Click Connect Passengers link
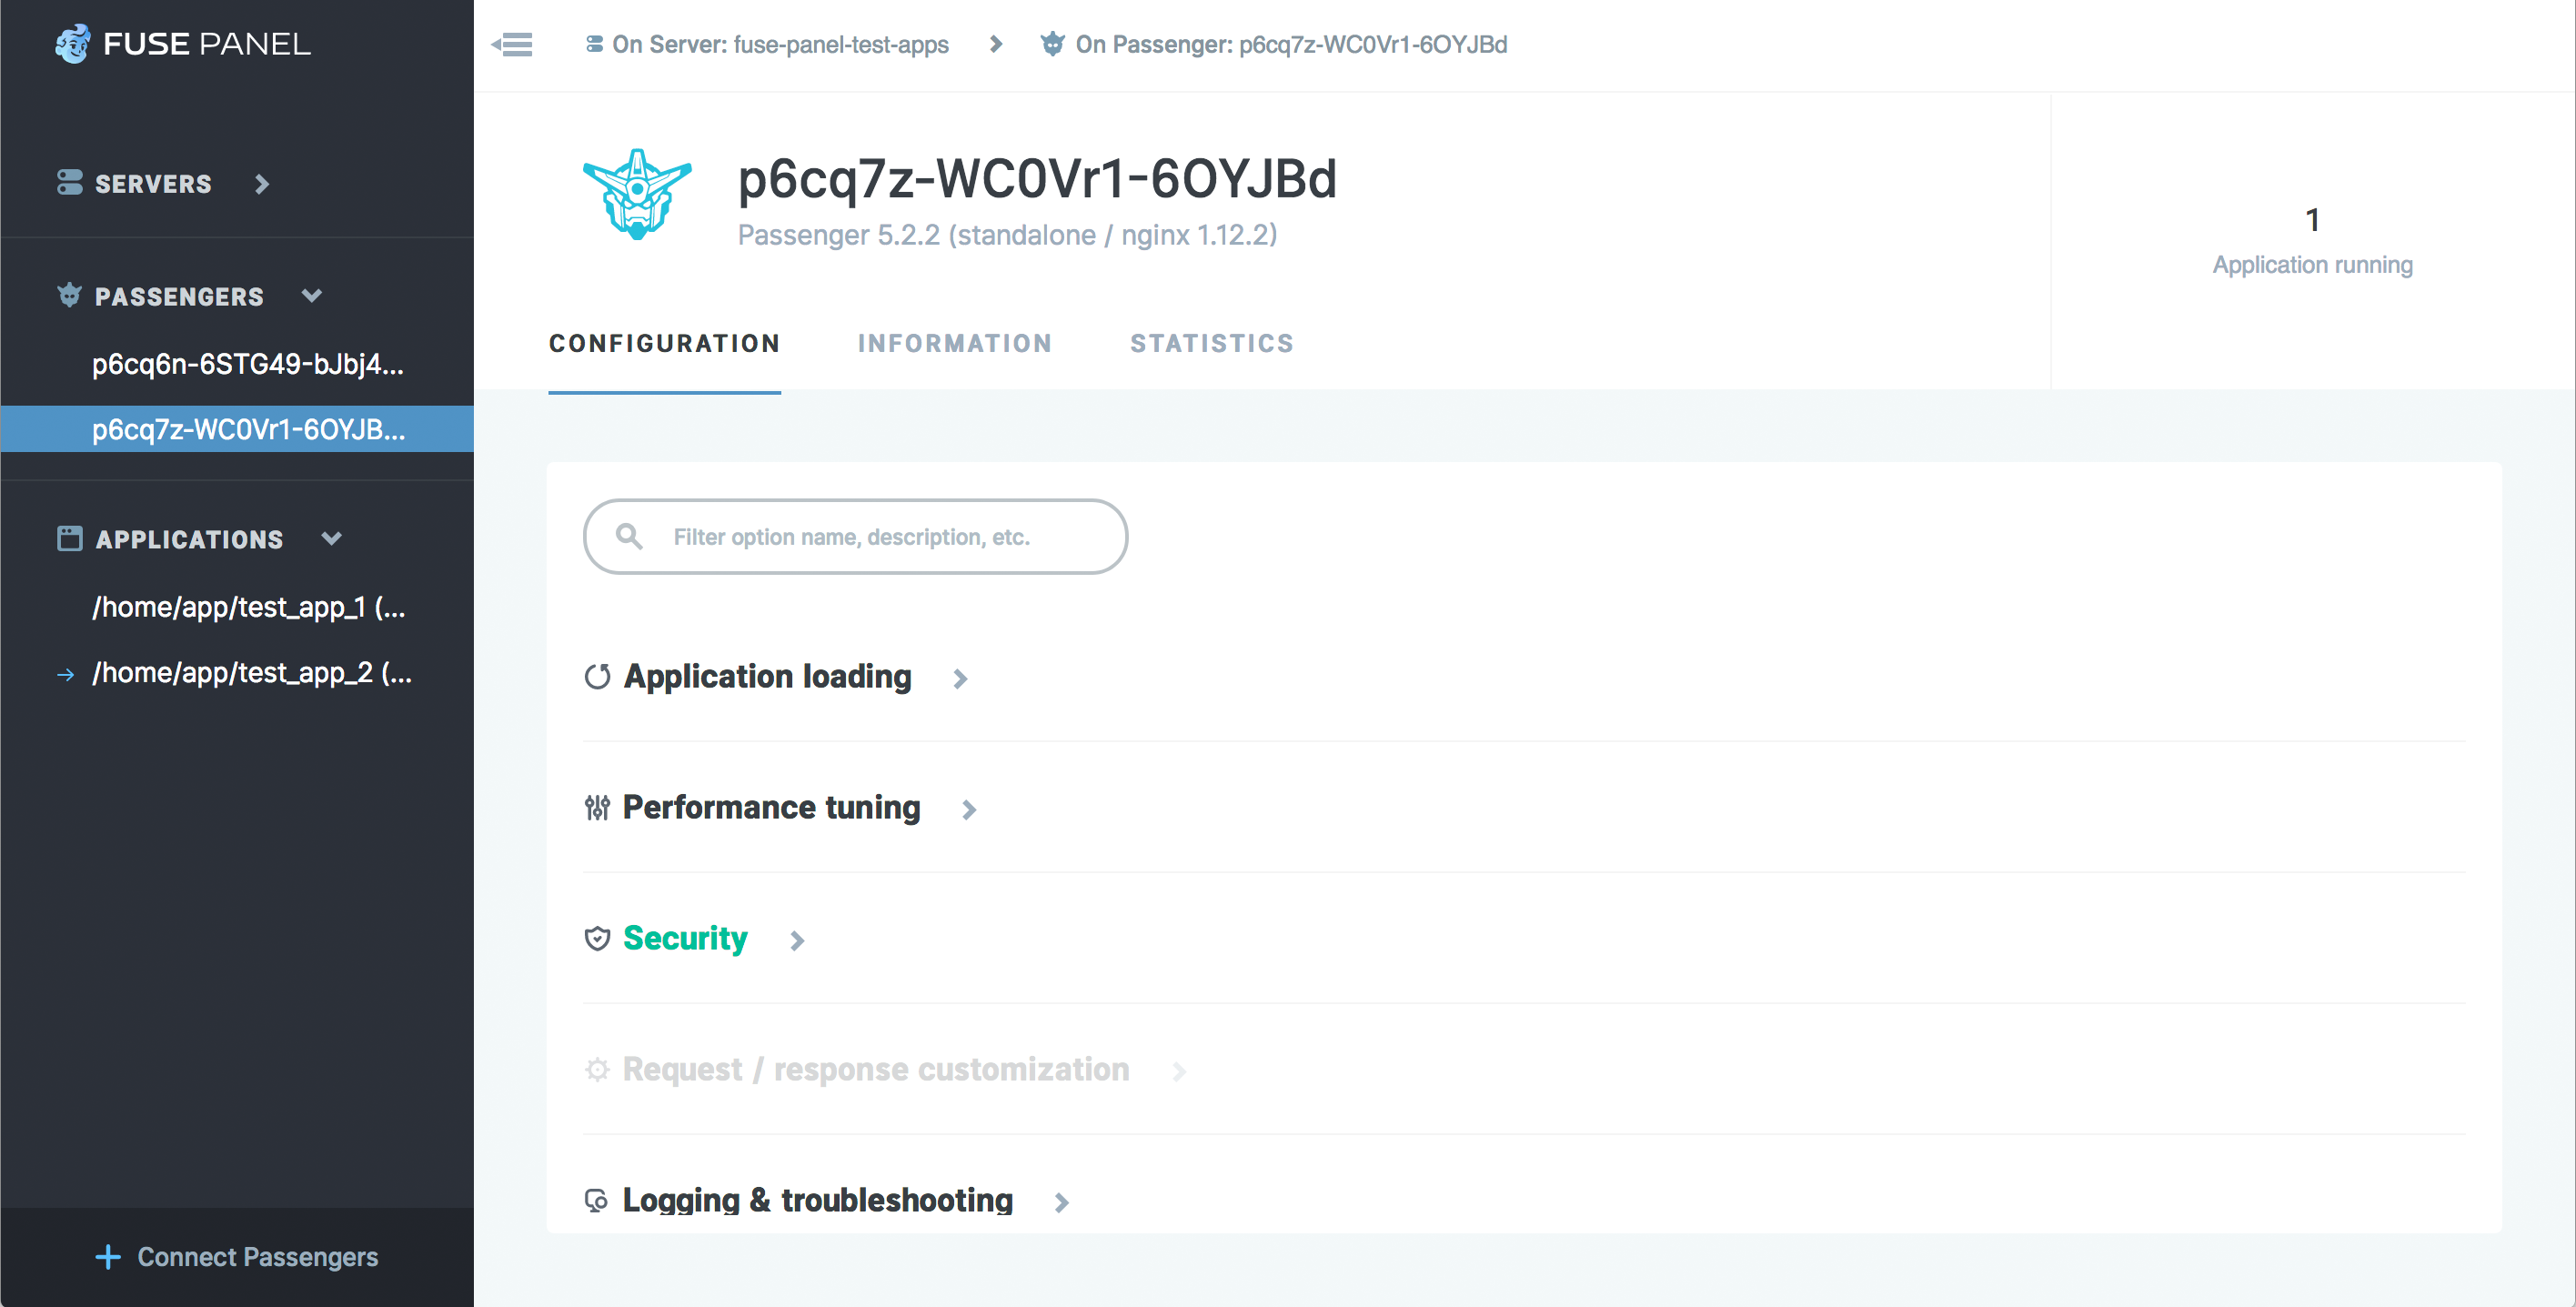Screen dimensions: 2576x1307 237,1257
